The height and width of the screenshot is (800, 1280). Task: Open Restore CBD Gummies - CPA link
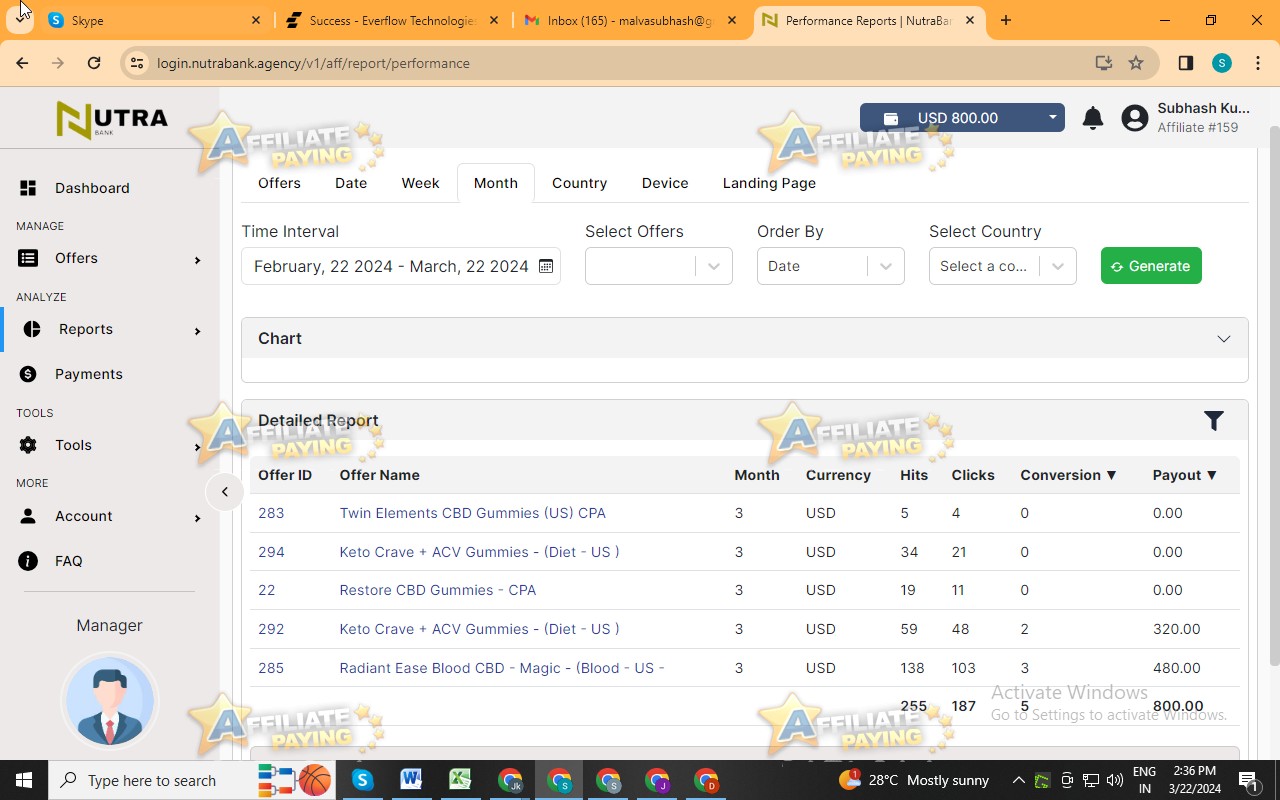438,590
